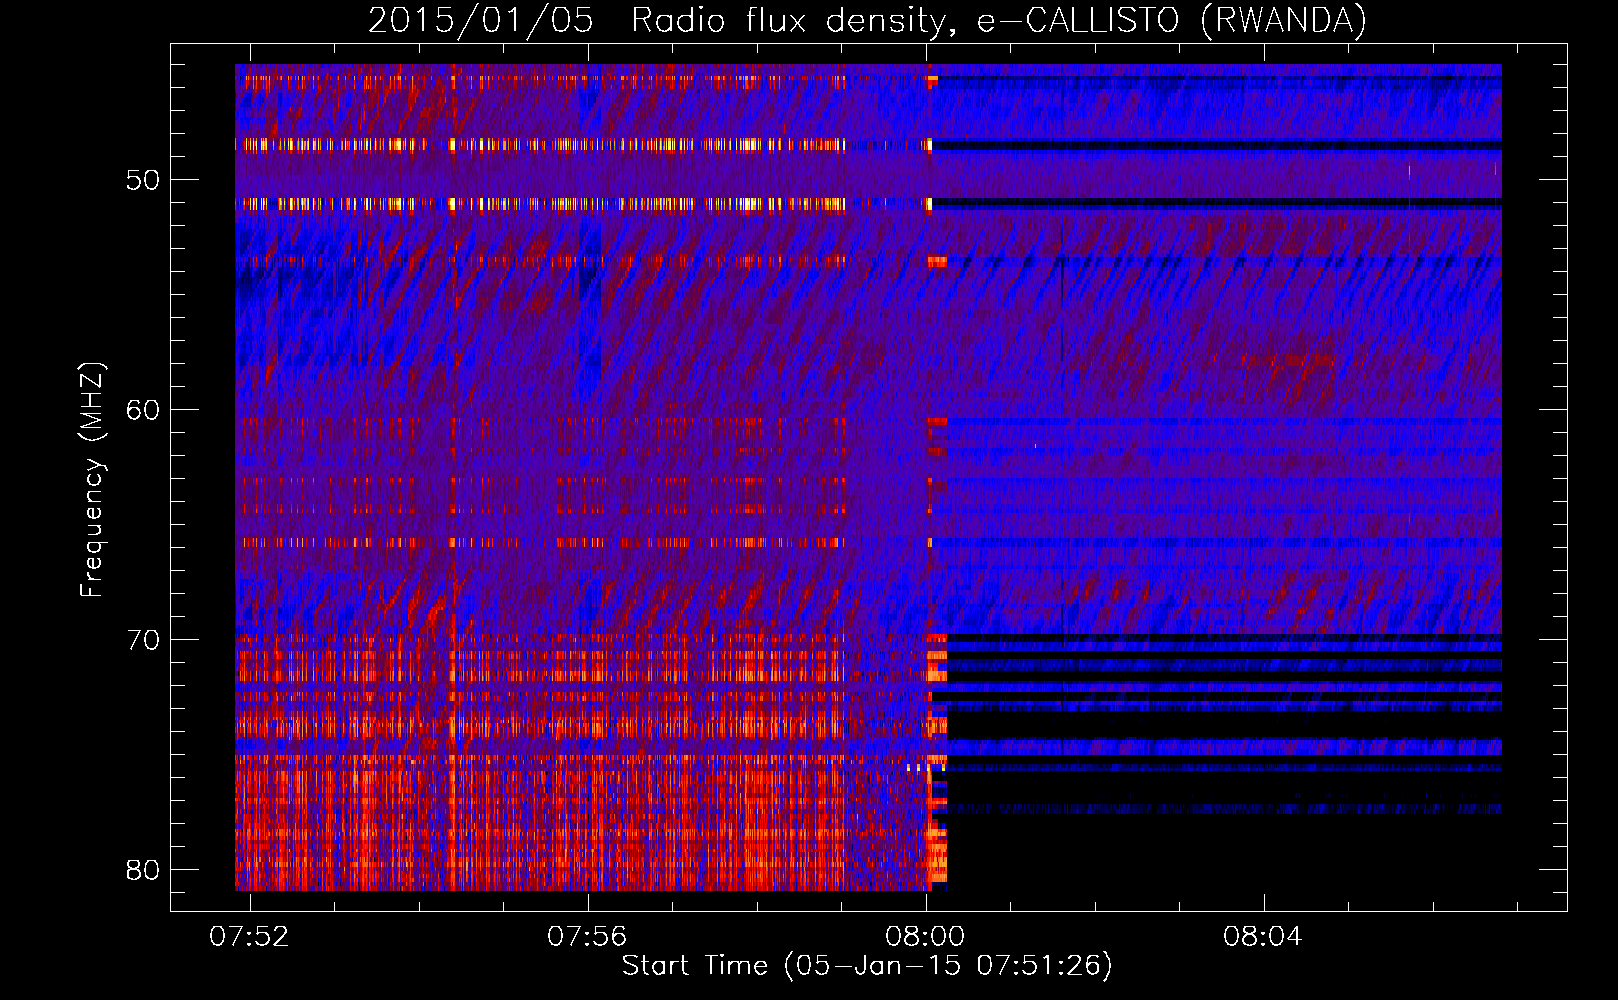Select the 60 MHz tick label

[x=143, y=410]
